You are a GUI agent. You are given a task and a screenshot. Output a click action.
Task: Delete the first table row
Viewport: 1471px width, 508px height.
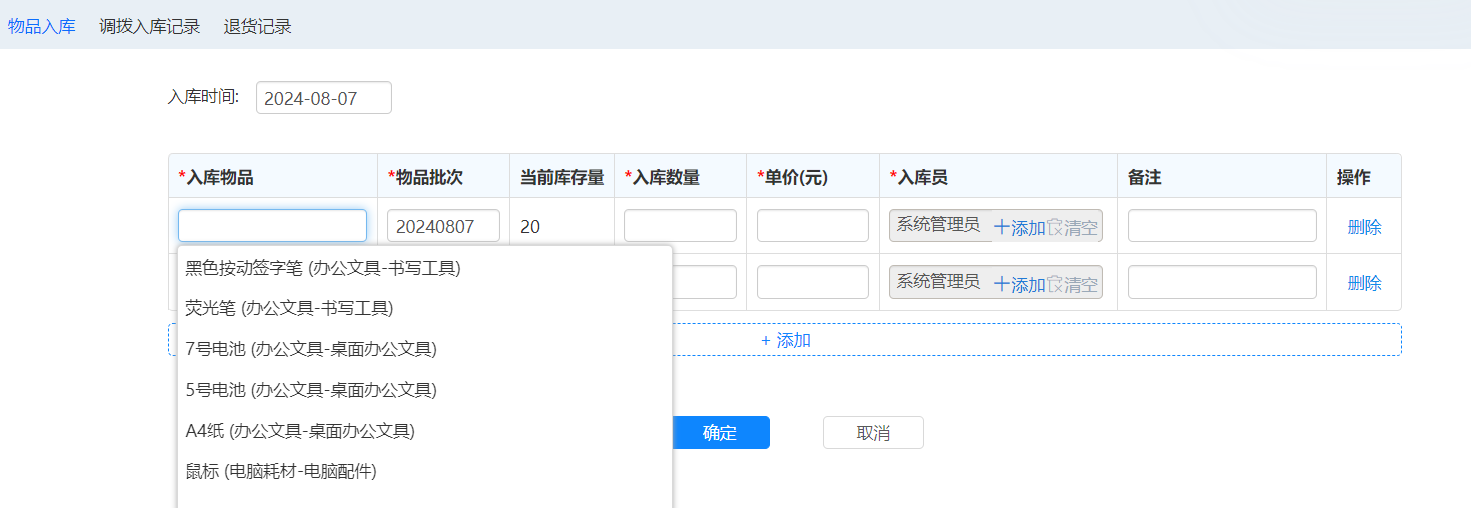pos(1364,227)
